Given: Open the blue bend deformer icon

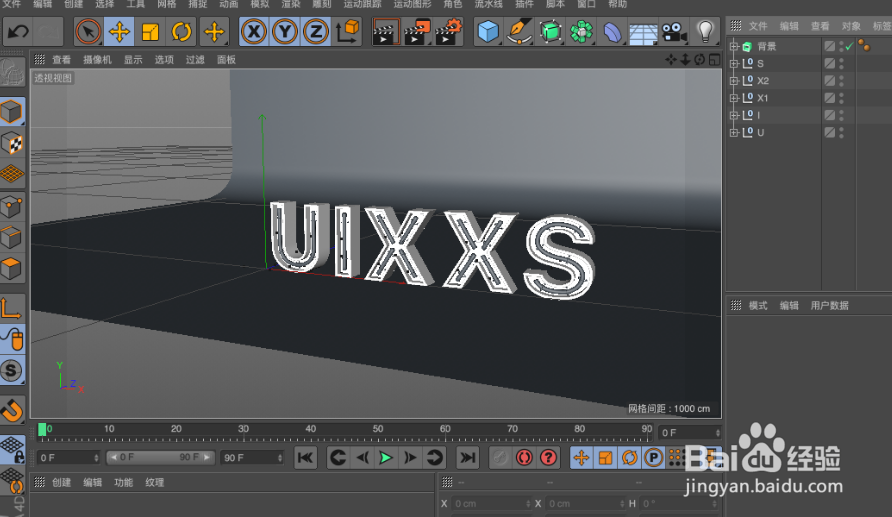Looking at the screenshot, I should coord(612,32).
